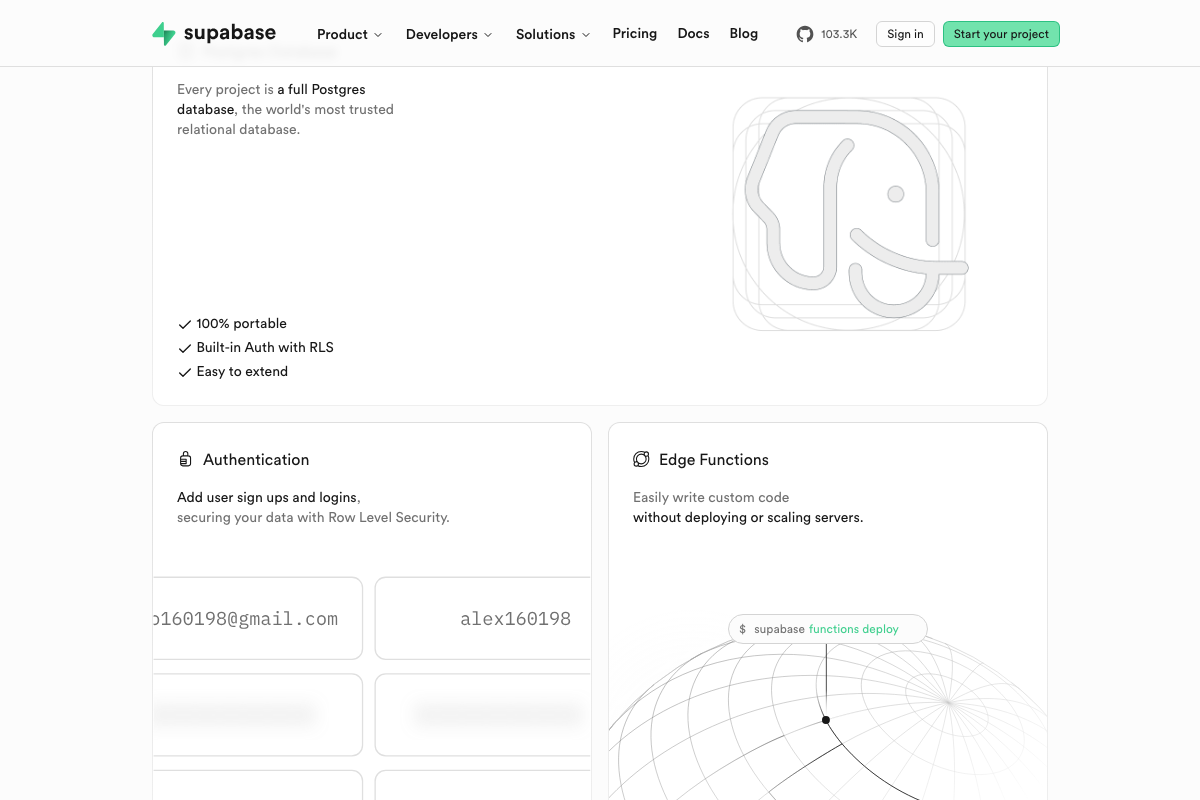Click the Sign in button

[x=905, y=34]
